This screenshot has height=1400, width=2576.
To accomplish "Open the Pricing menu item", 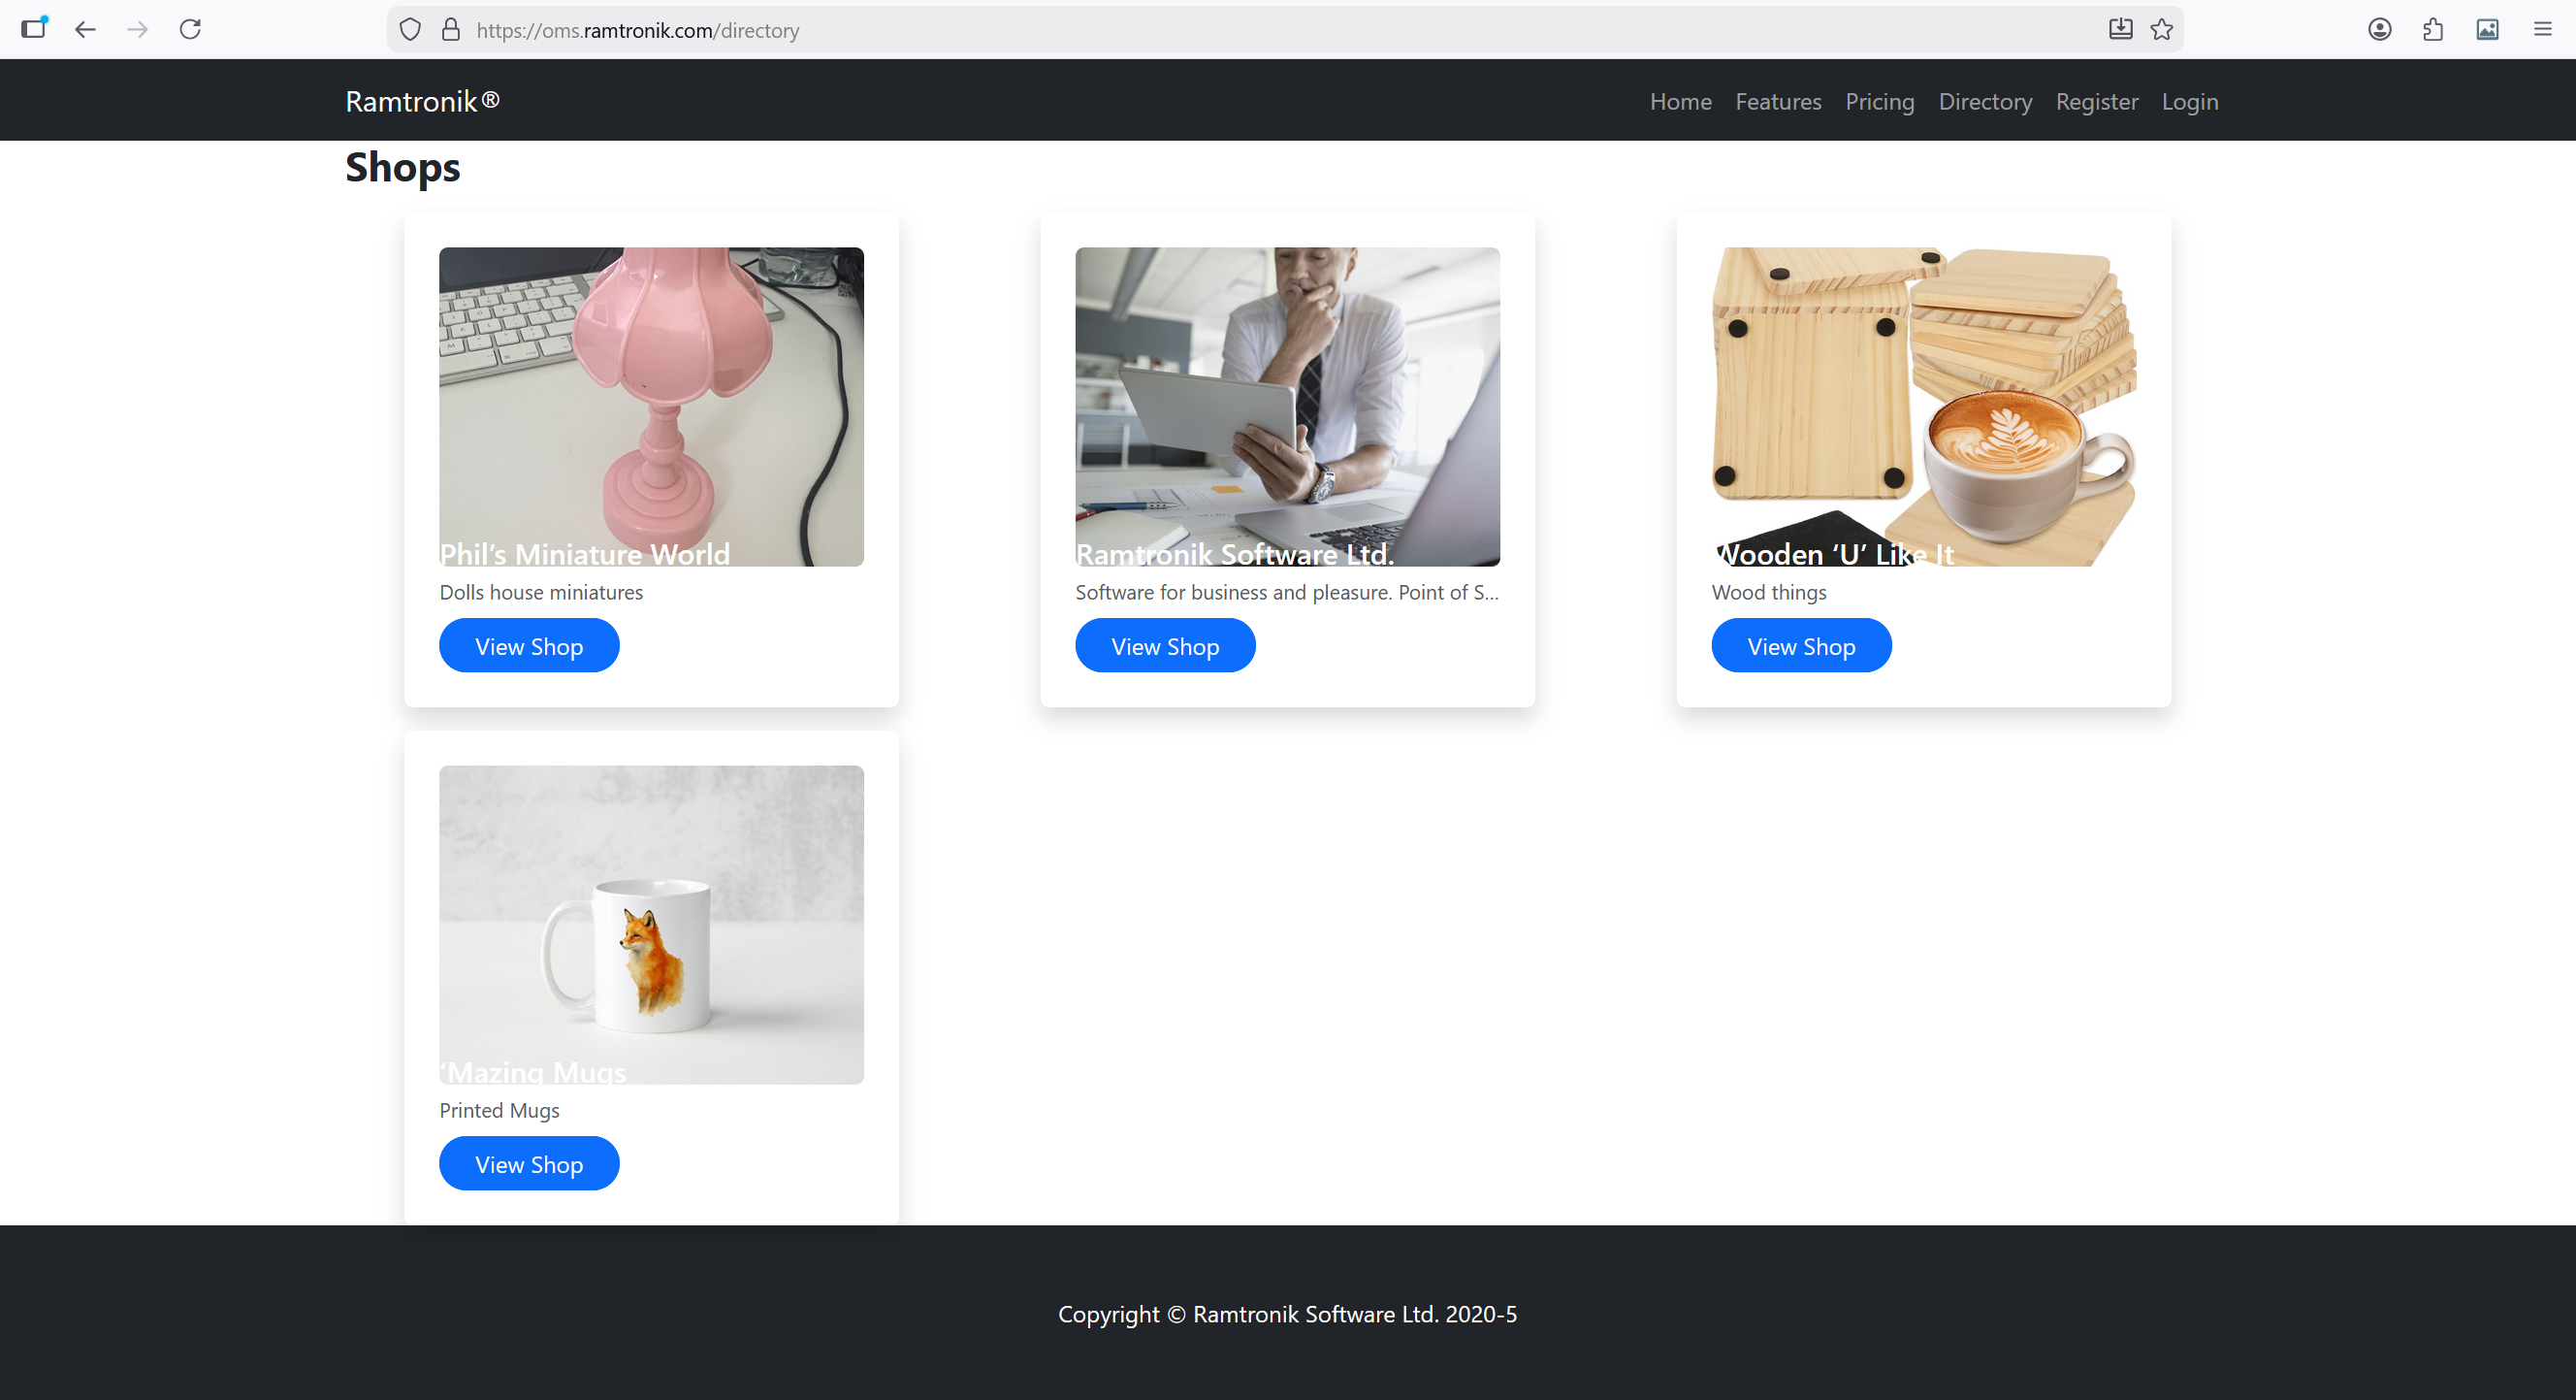I will click(x=1880, y=101).
